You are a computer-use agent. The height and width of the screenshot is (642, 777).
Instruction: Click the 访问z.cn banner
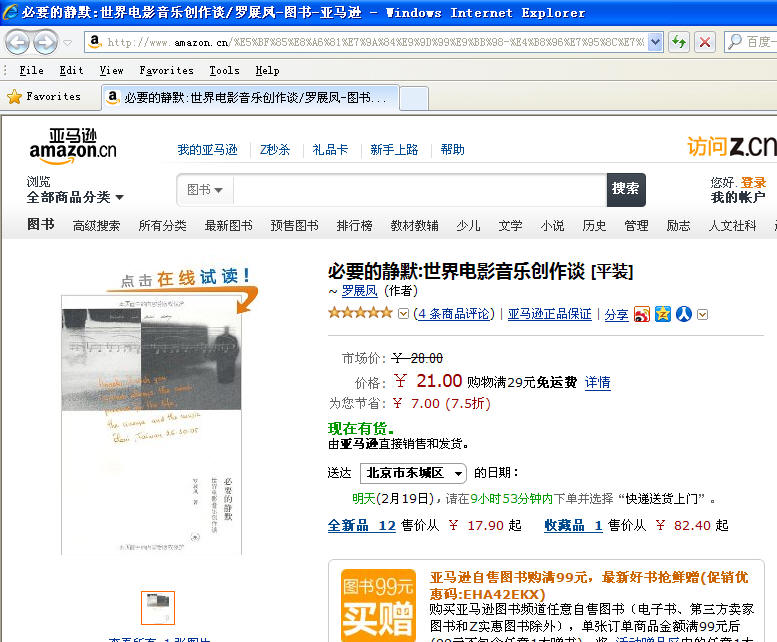coord(731,147)
